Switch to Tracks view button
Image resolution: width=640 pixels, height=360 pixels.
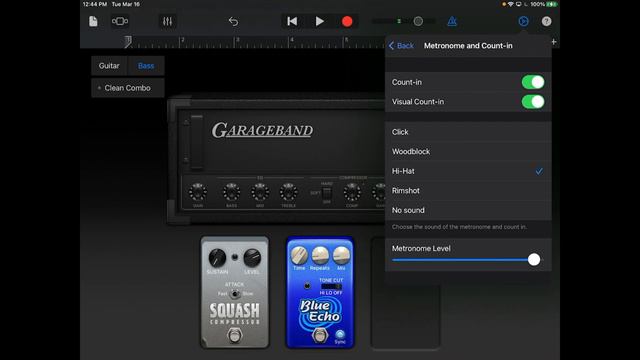point(120,21)
